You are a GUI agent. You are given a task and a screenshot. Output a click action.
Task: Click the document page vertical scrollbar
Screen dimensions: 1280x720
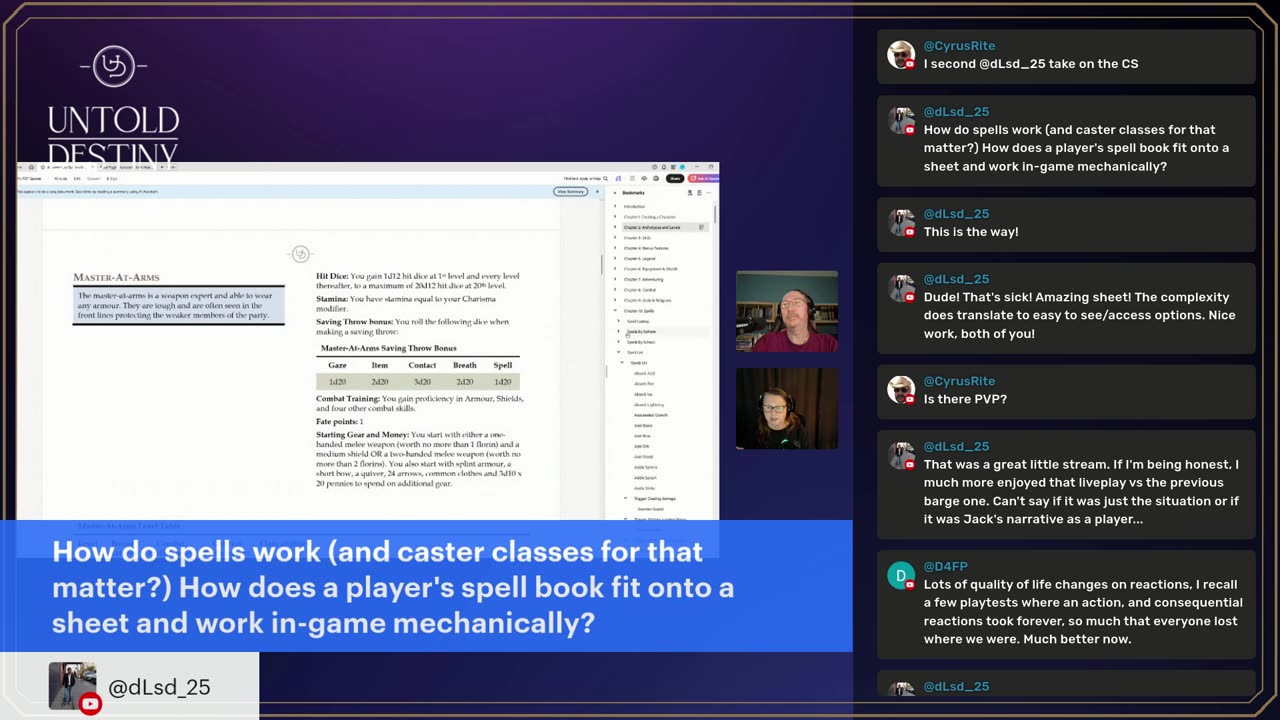(601, 263)
